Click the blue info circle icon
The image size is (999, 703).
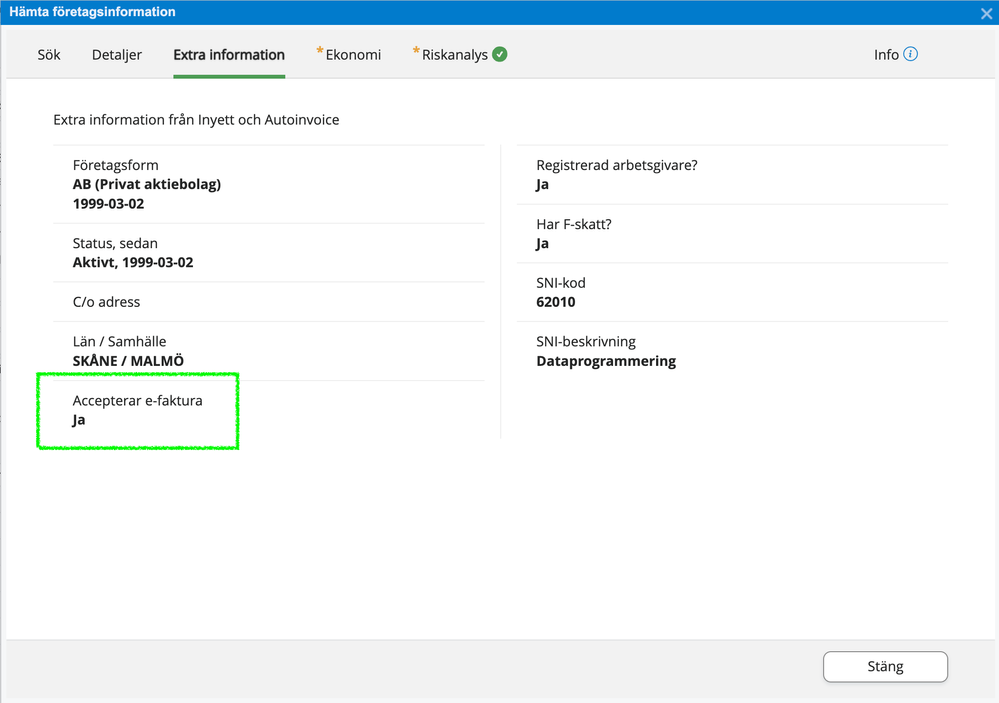[910, 55]
